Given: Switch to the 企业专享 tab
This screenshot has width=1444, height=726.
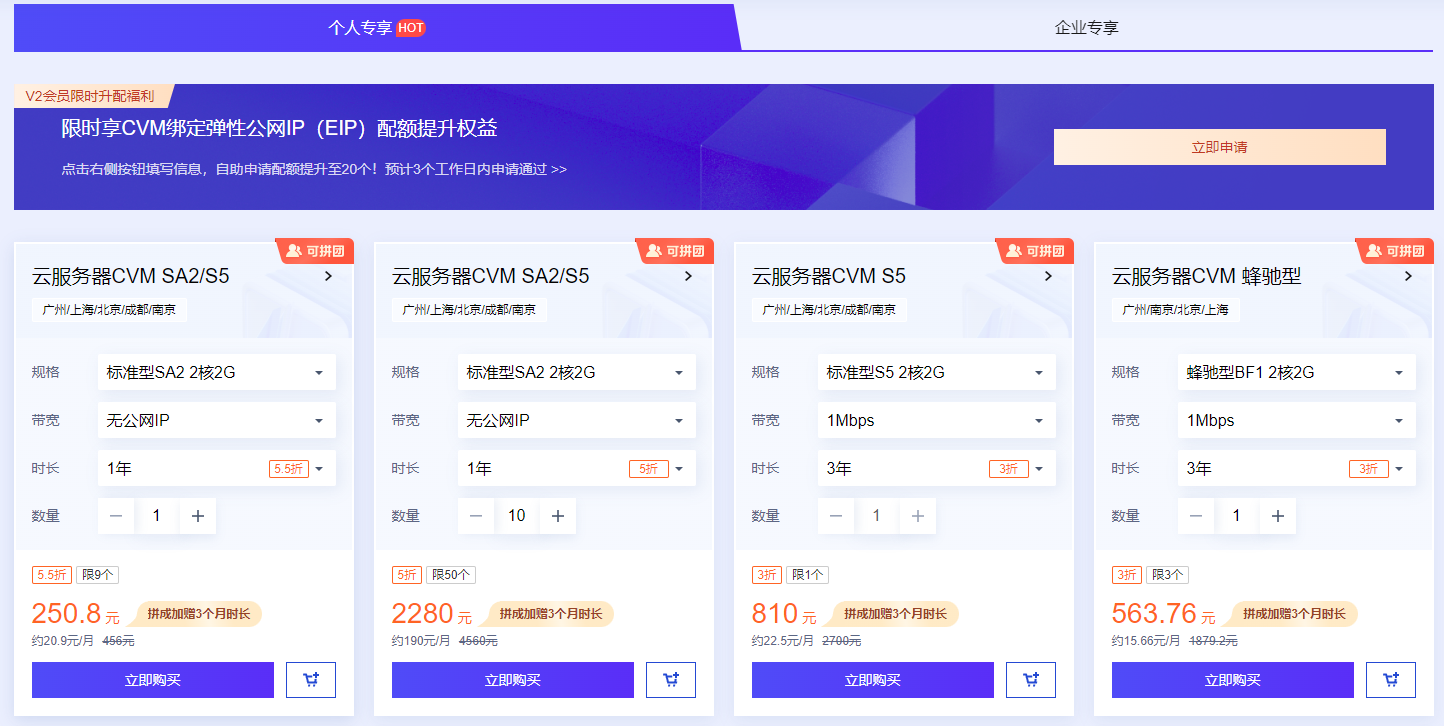Looking at the screenshot, I should pyautogui.click(x=1087, y=28).
